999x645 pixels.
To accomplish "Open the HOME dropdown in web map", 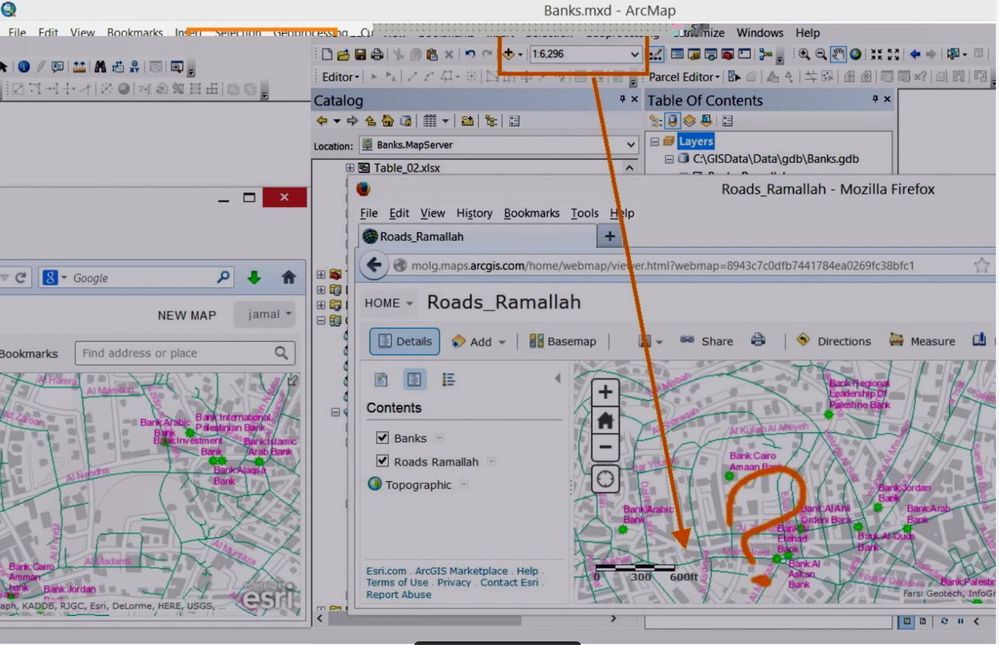I will 389,303.
